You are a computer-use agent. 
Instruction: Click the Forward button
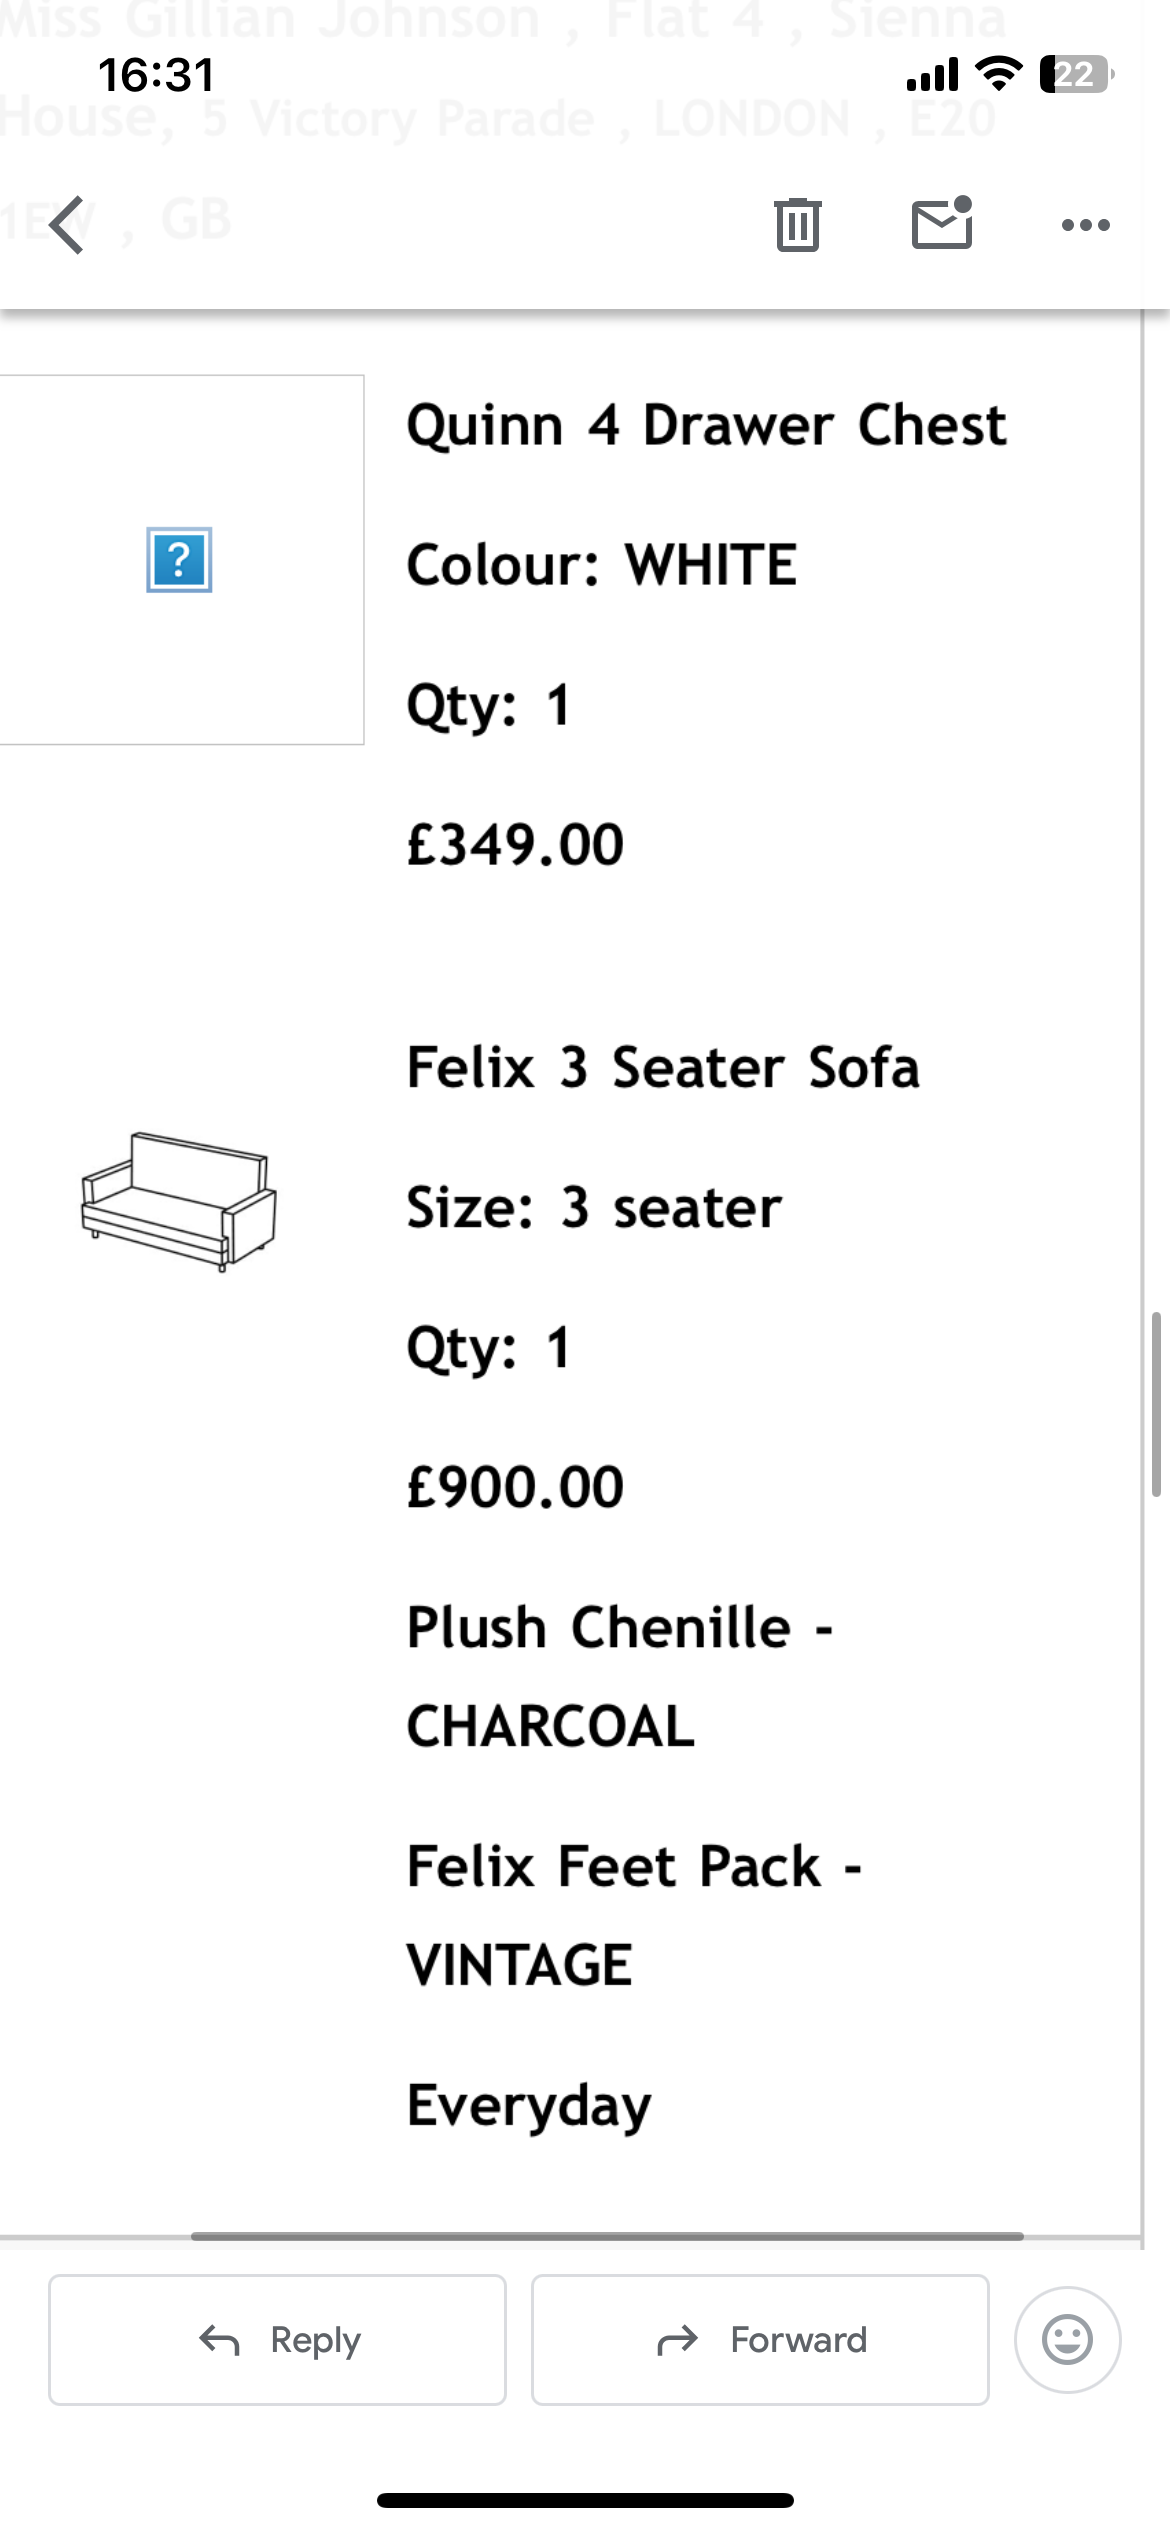[760, 2339]
